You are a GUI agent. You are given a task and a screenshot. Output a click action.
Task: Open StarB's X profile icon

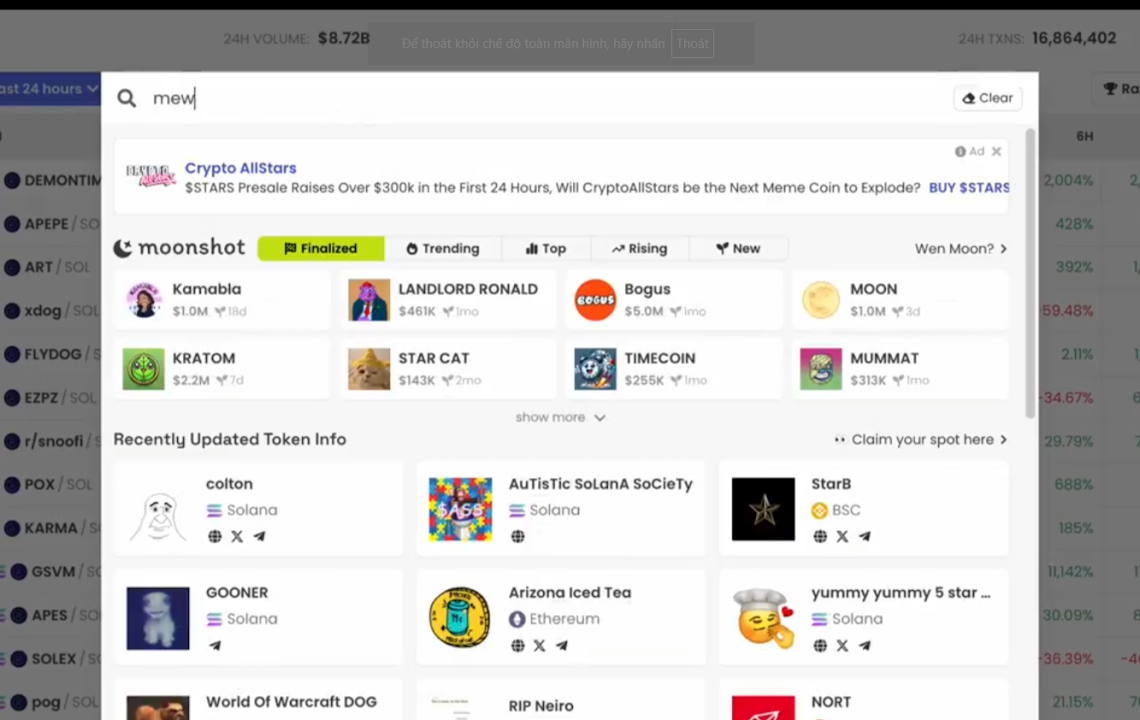tap(842, 537)
